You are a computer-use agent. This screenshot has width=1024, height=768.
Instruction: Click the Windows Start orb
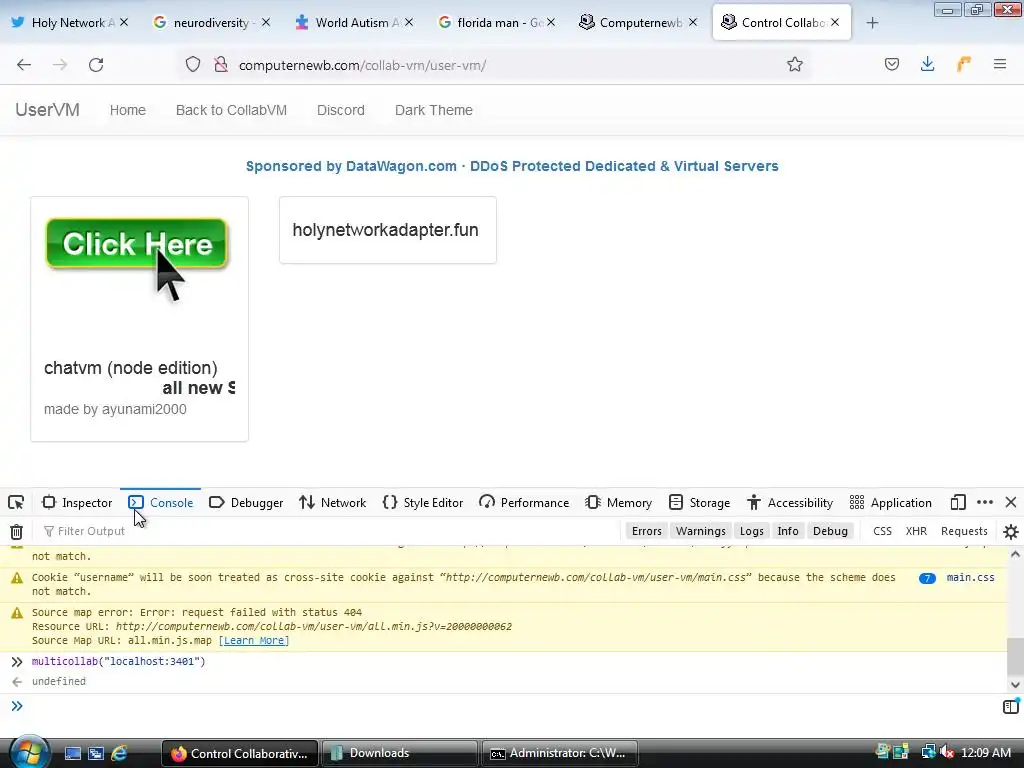pyautogui.click(x=29, y=752)
